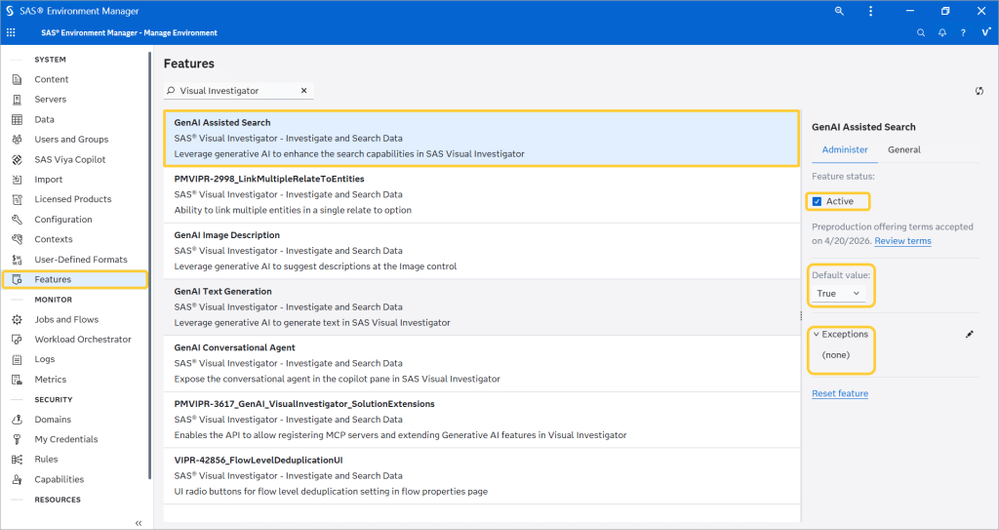Select the Administer tab
This screenshot has width=999, height=530.
coord(845,150)
